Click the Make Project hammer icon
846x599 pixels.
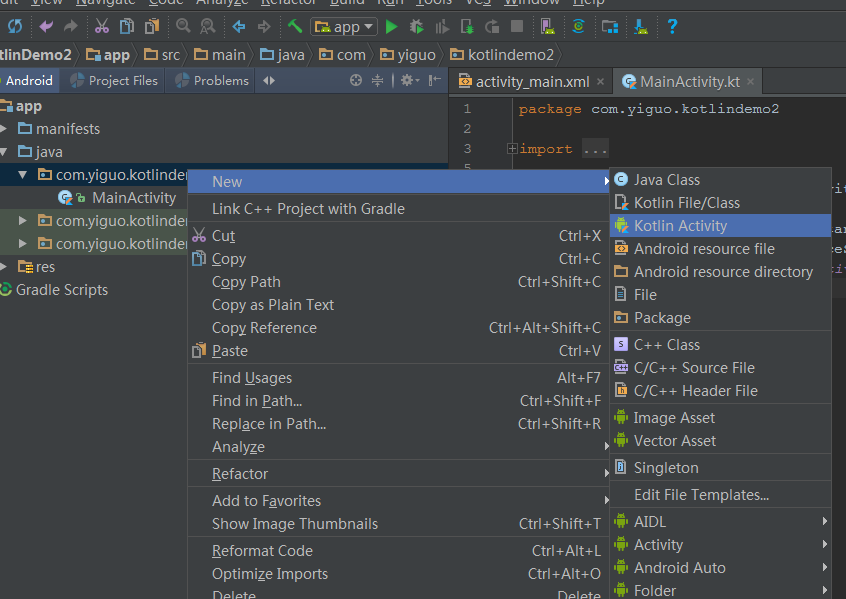point(294,26)
